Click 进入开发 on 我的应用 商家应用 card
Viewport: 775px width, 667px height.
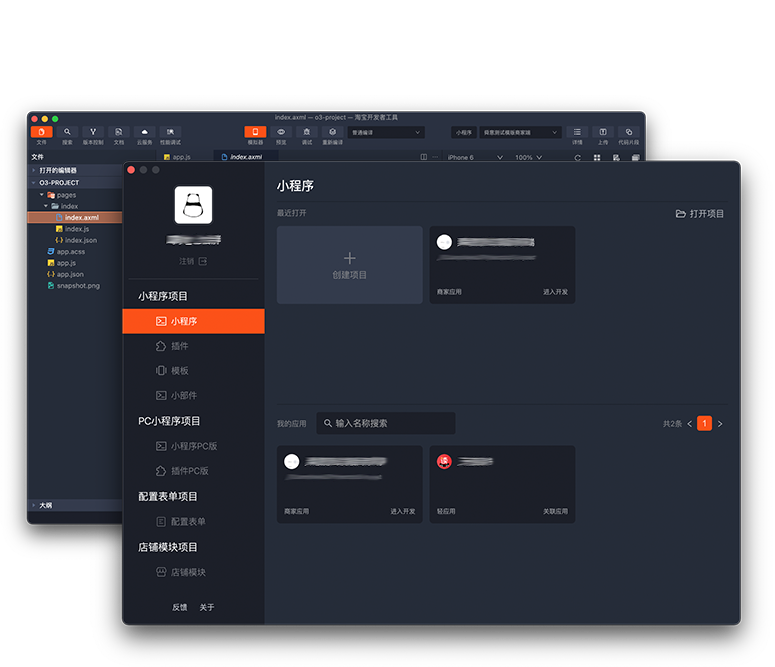click(x=403, y=511)
